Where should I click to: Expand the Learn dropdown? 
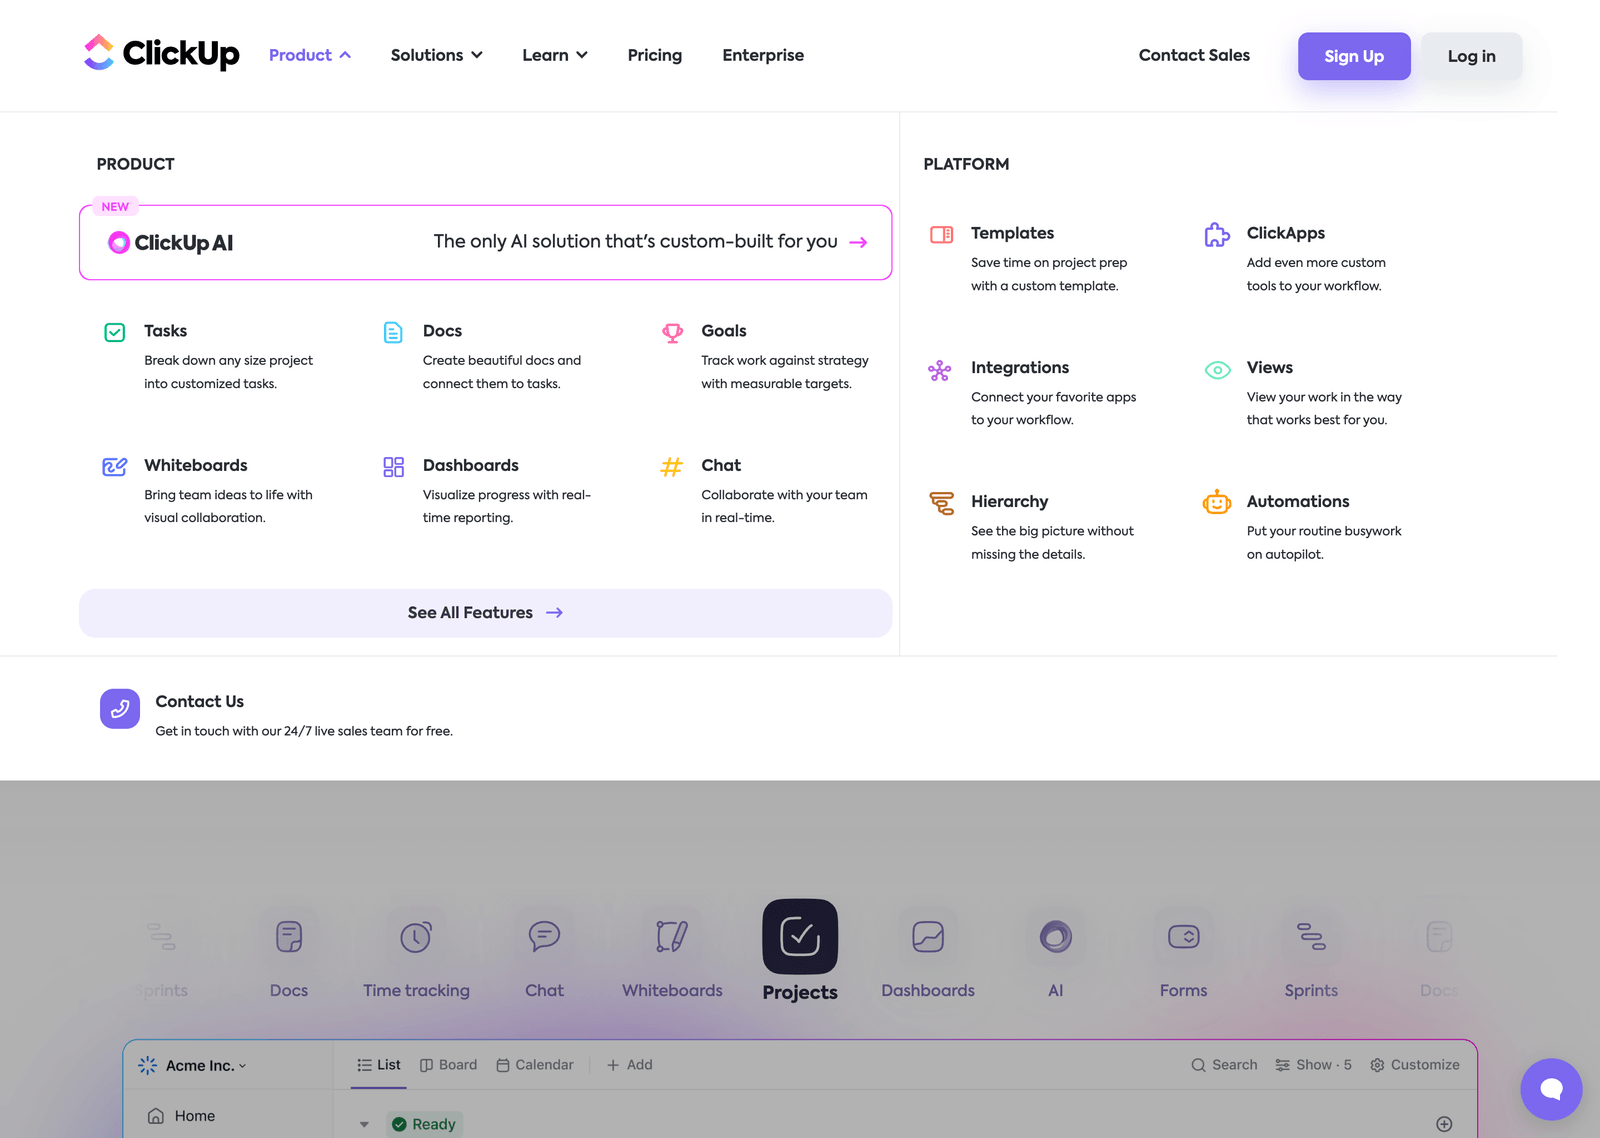555,55
